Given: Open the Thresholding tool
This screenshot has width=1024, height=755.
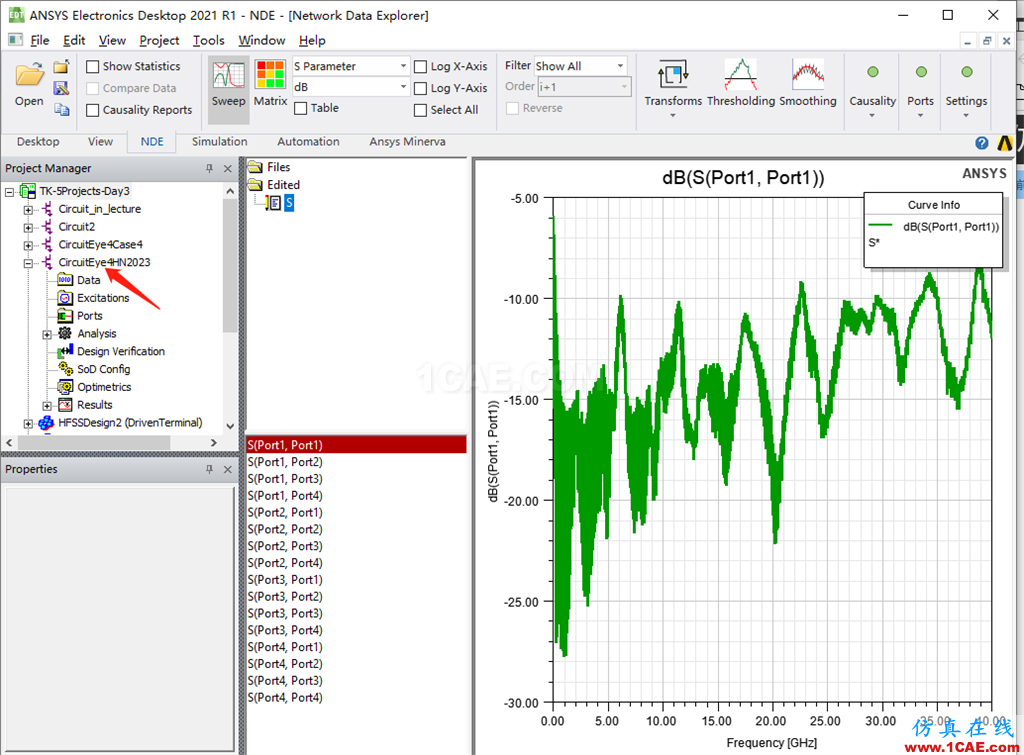Looking at the screenshot, I should [741, 74].
